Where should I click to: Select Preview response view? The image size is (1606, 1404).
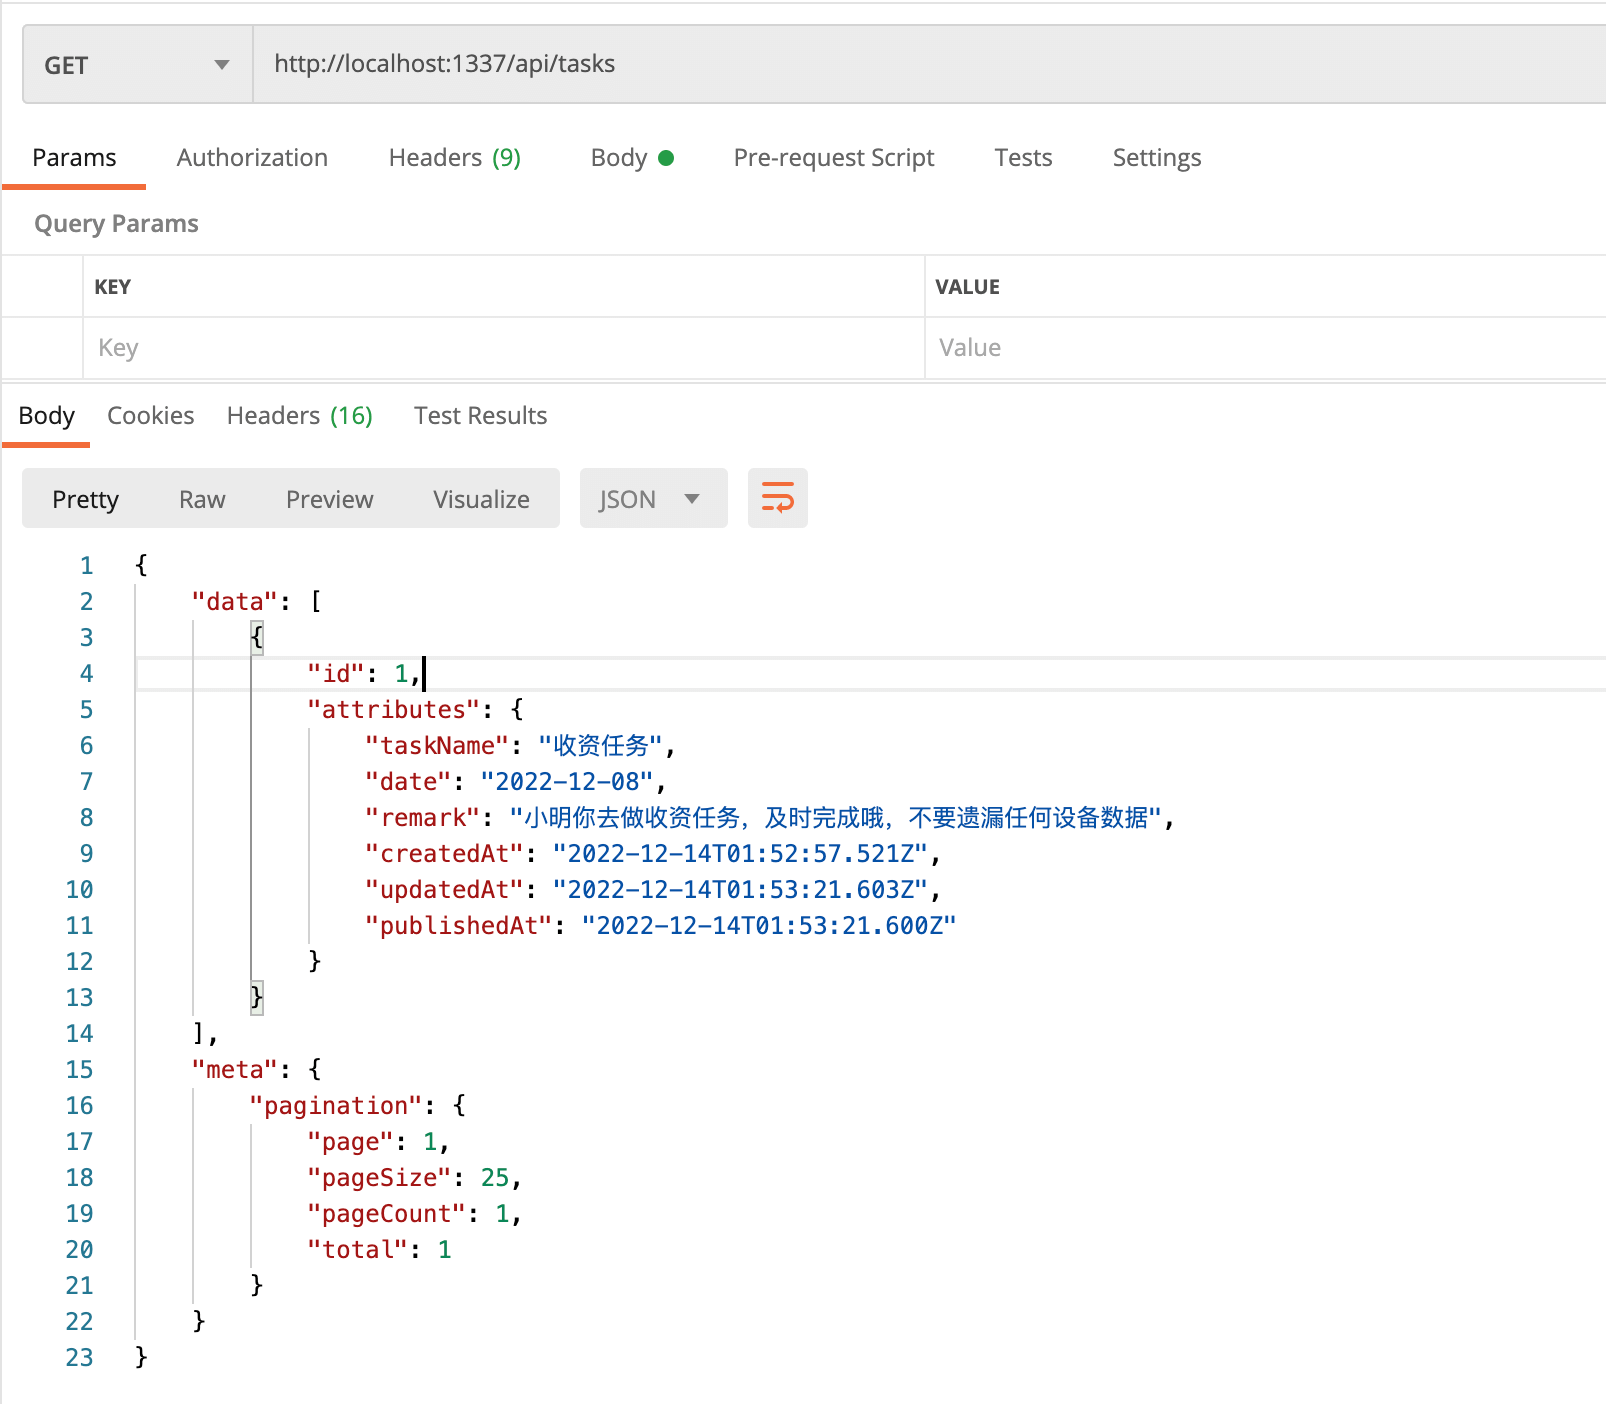[330, 499]
